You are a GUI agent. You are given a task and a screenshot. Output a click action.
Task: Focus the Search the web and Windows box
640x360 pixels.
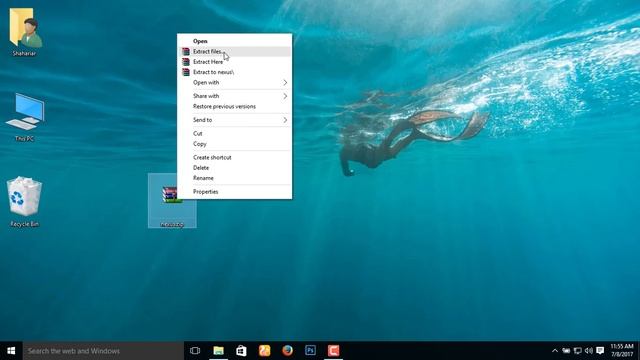(x=103, y=351)
